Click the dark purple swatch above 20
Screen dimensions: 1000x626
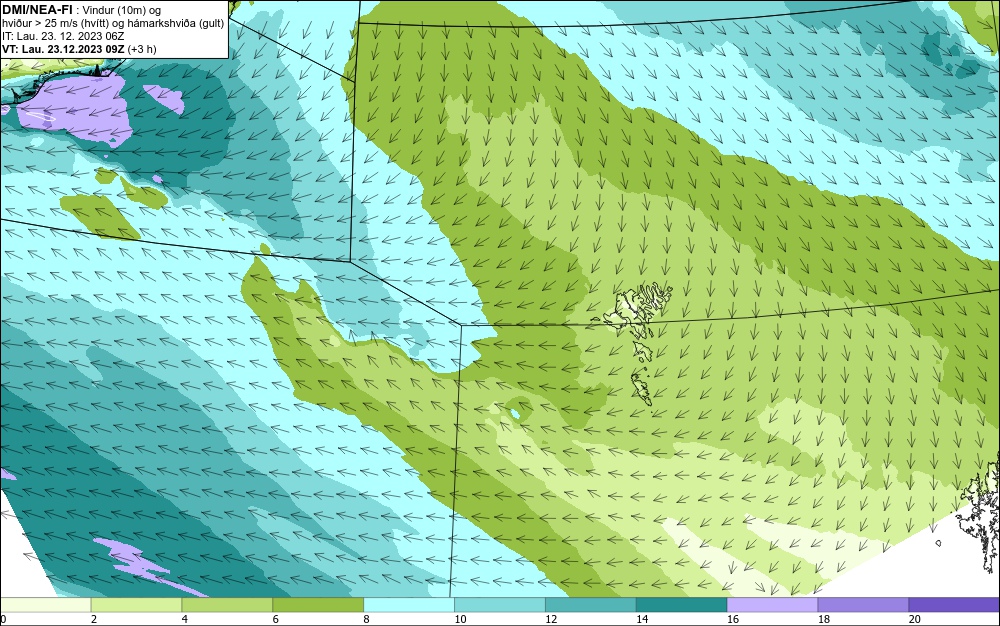click(x=954, y=604)
